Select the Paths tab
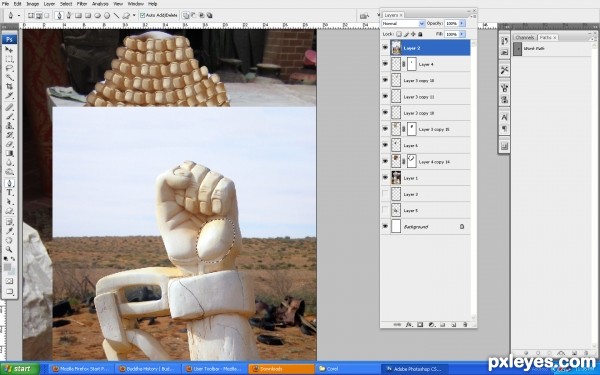The image size is (600, 375). pyautogui.click(x=548, y=37)
